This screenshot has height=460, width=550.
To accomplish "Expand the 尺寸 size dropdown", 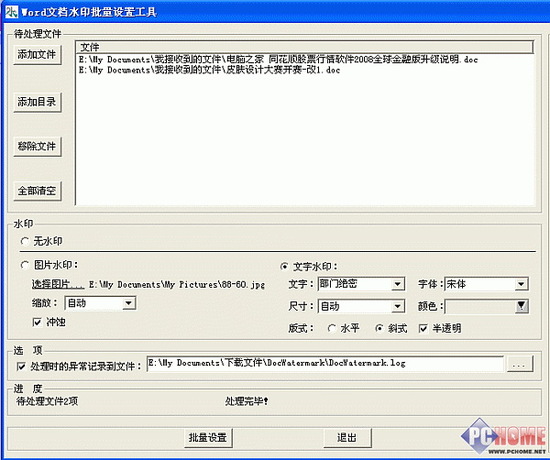I will (x=397, y=306).
